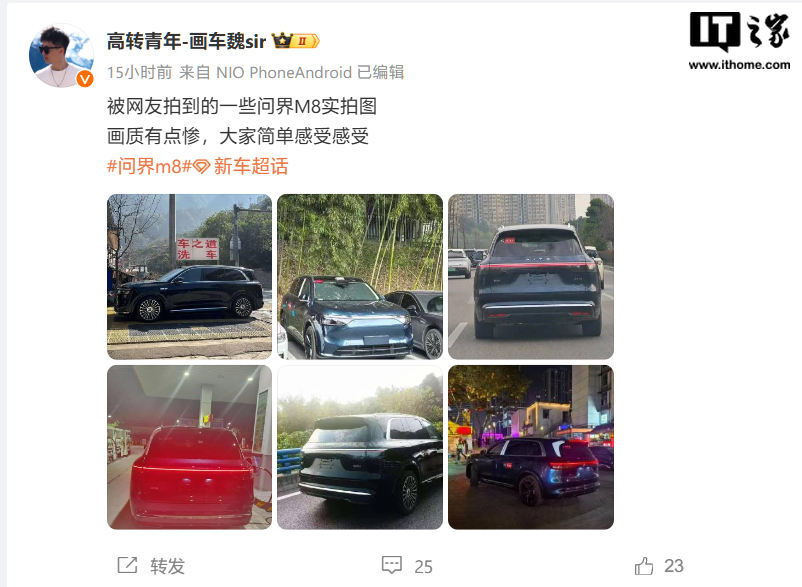Open the 新车超话 topic link

251,167
